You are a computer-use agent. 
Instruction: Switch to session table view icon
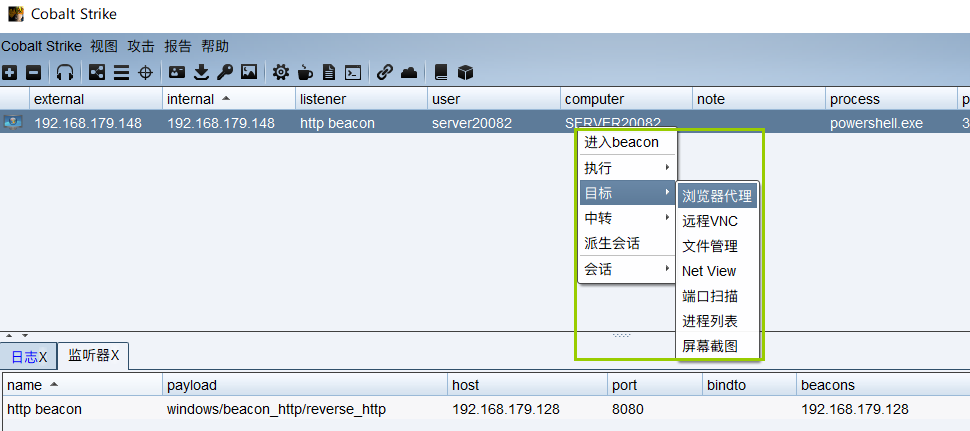(121, 73)
